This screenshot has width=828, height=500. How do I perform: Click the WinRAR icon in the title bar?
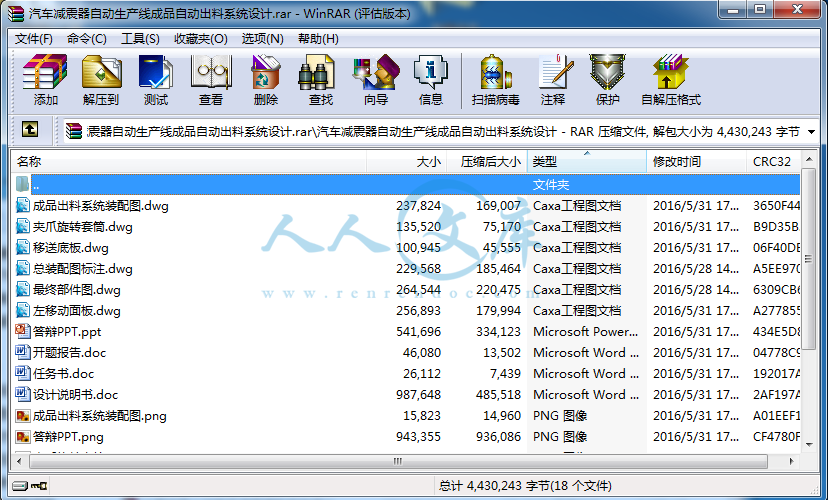tap(16, 13)
